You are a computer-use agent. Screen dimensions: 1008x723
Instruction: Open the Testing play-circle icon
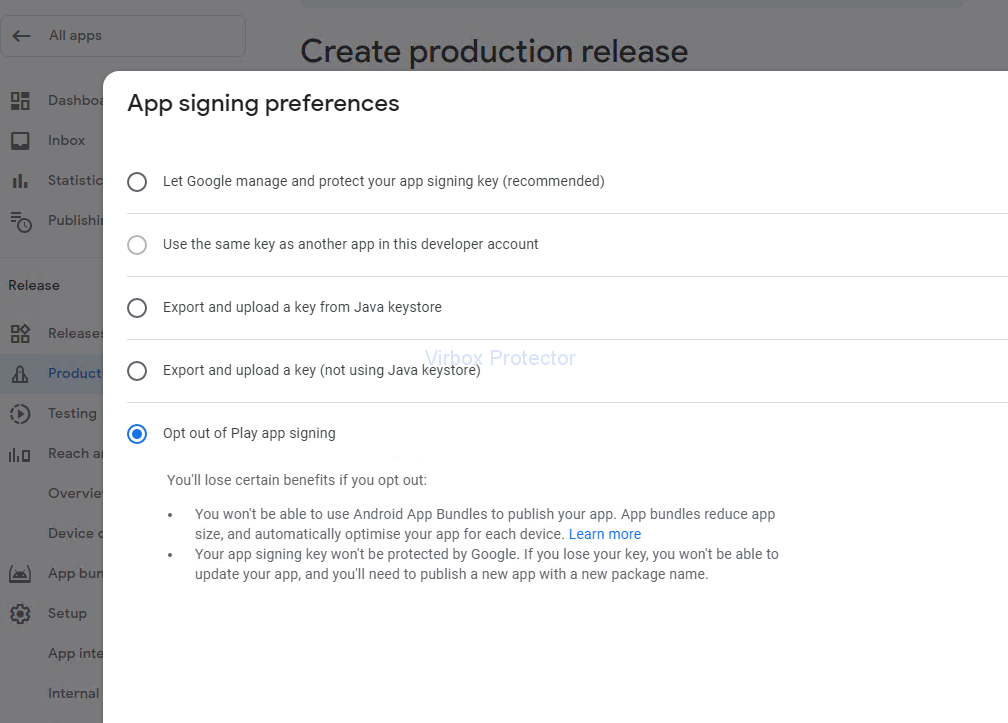(x=20, y=414)
